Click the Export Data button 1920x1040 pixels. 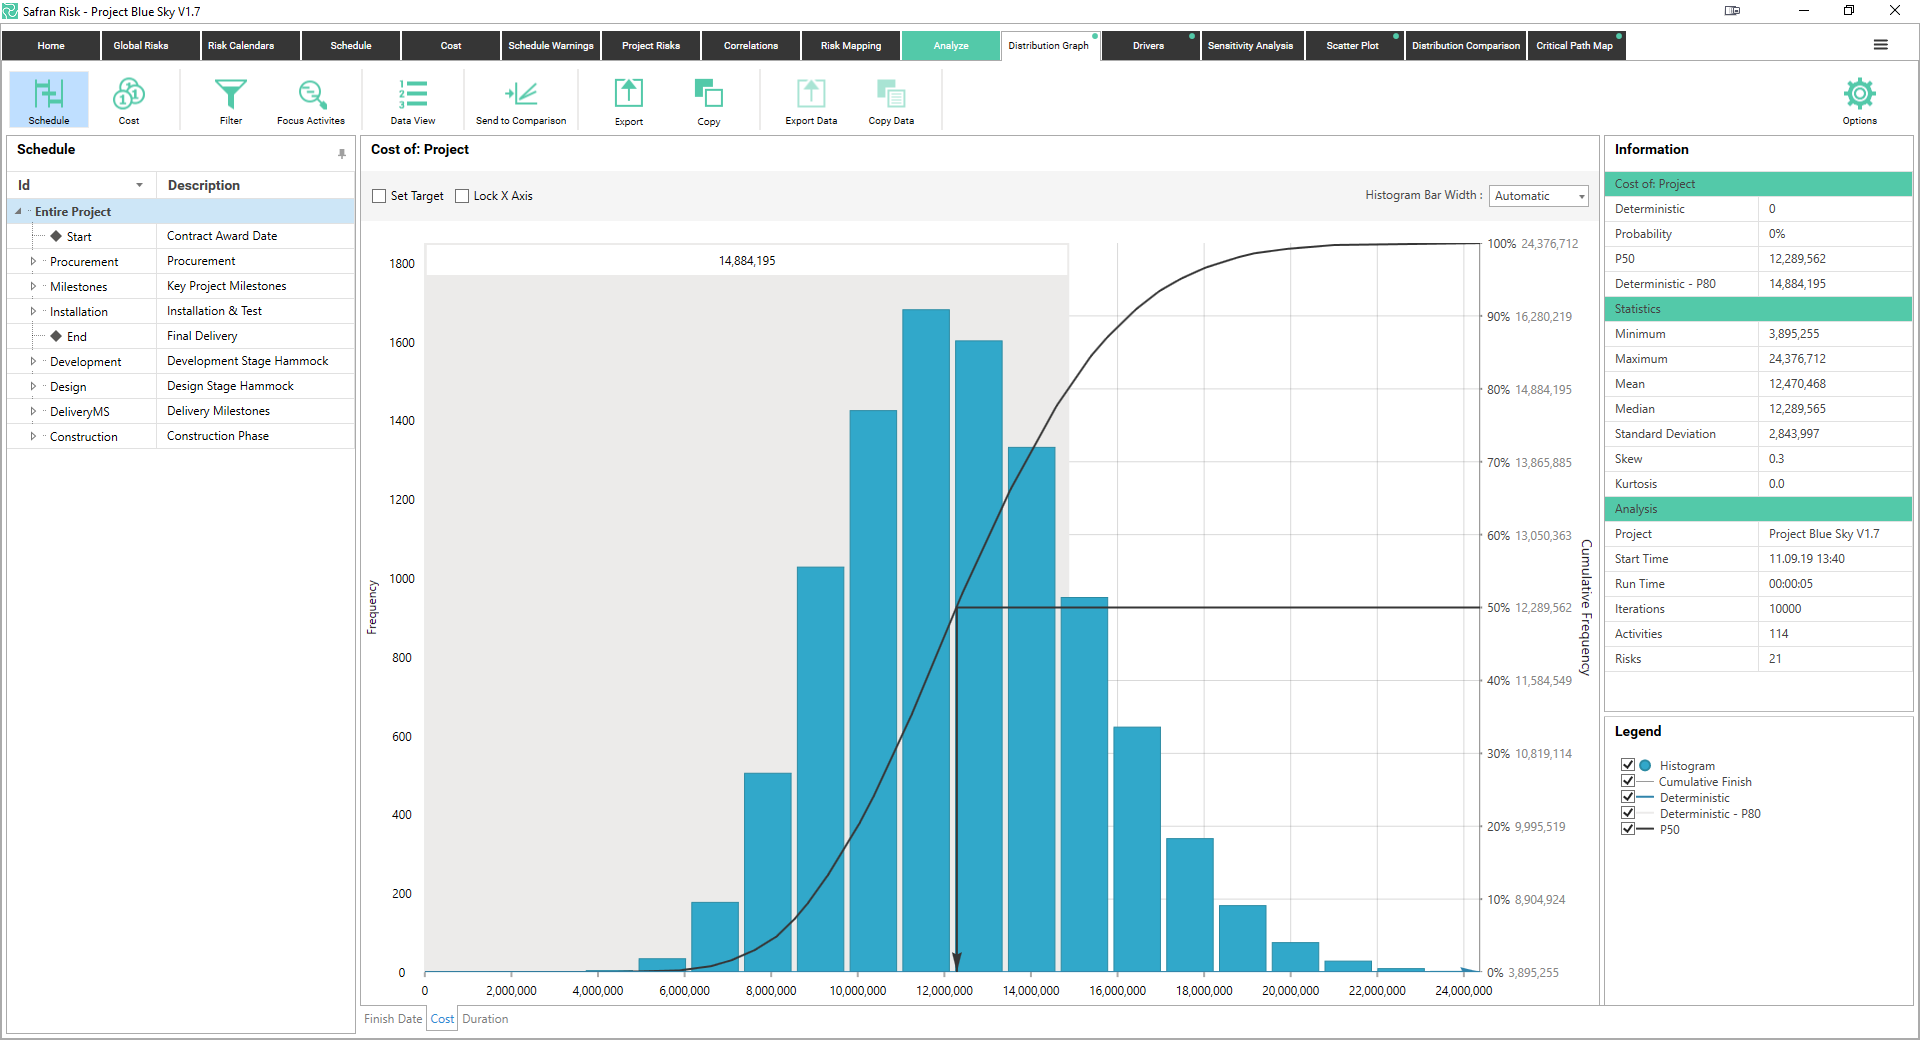tap(811, 99)
